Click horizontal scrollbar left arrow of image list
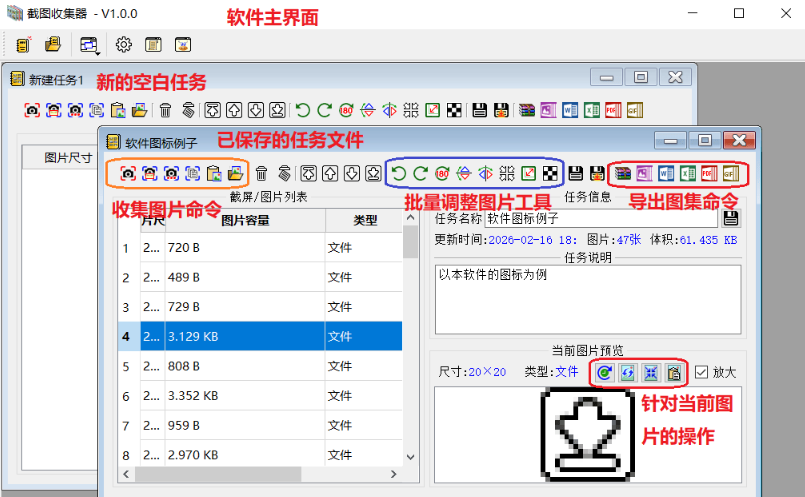 point(126,474)
